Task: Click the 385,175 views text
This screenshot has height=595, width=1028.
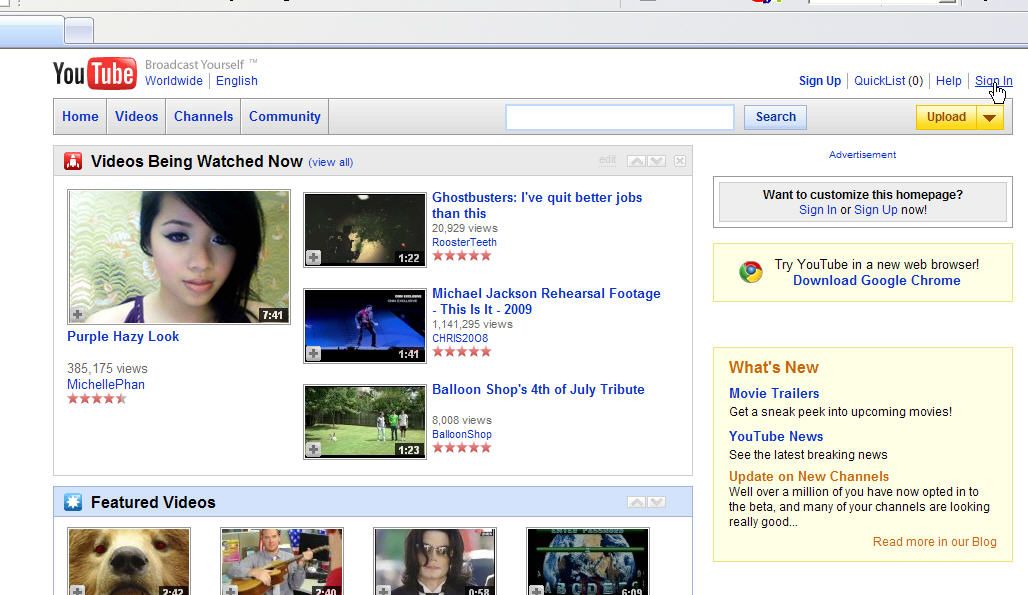Action: tap(107, 368)
